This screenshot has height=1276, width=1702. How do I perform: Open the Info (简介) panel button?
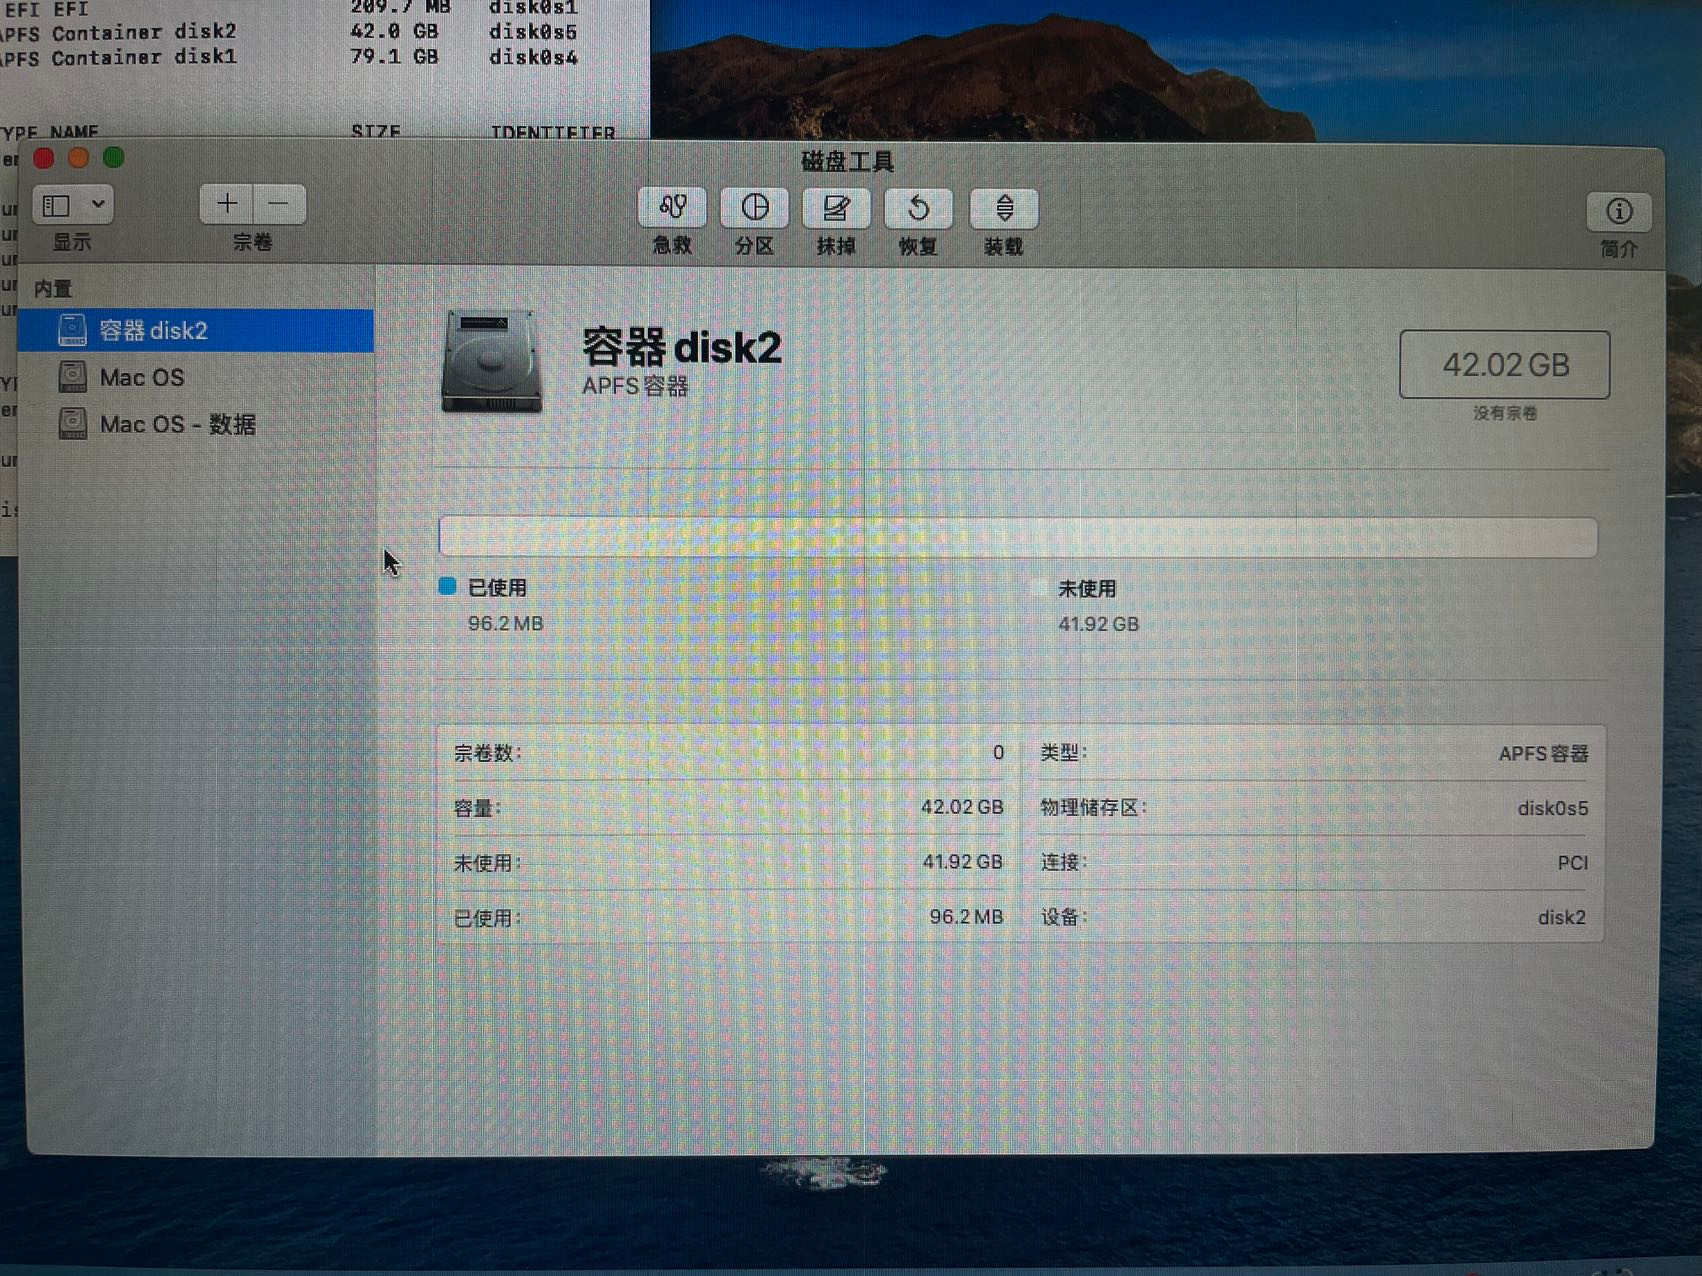[1618, 212]
